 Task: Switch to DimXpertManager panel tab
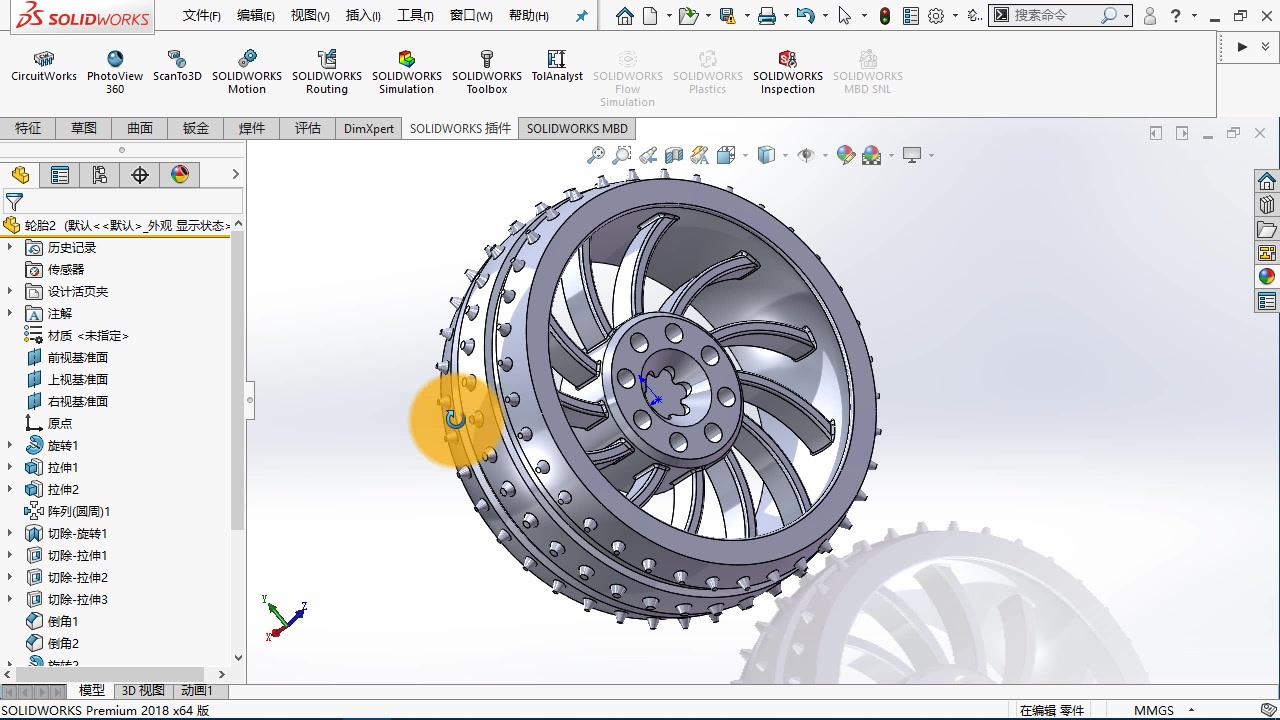point(140,175)
